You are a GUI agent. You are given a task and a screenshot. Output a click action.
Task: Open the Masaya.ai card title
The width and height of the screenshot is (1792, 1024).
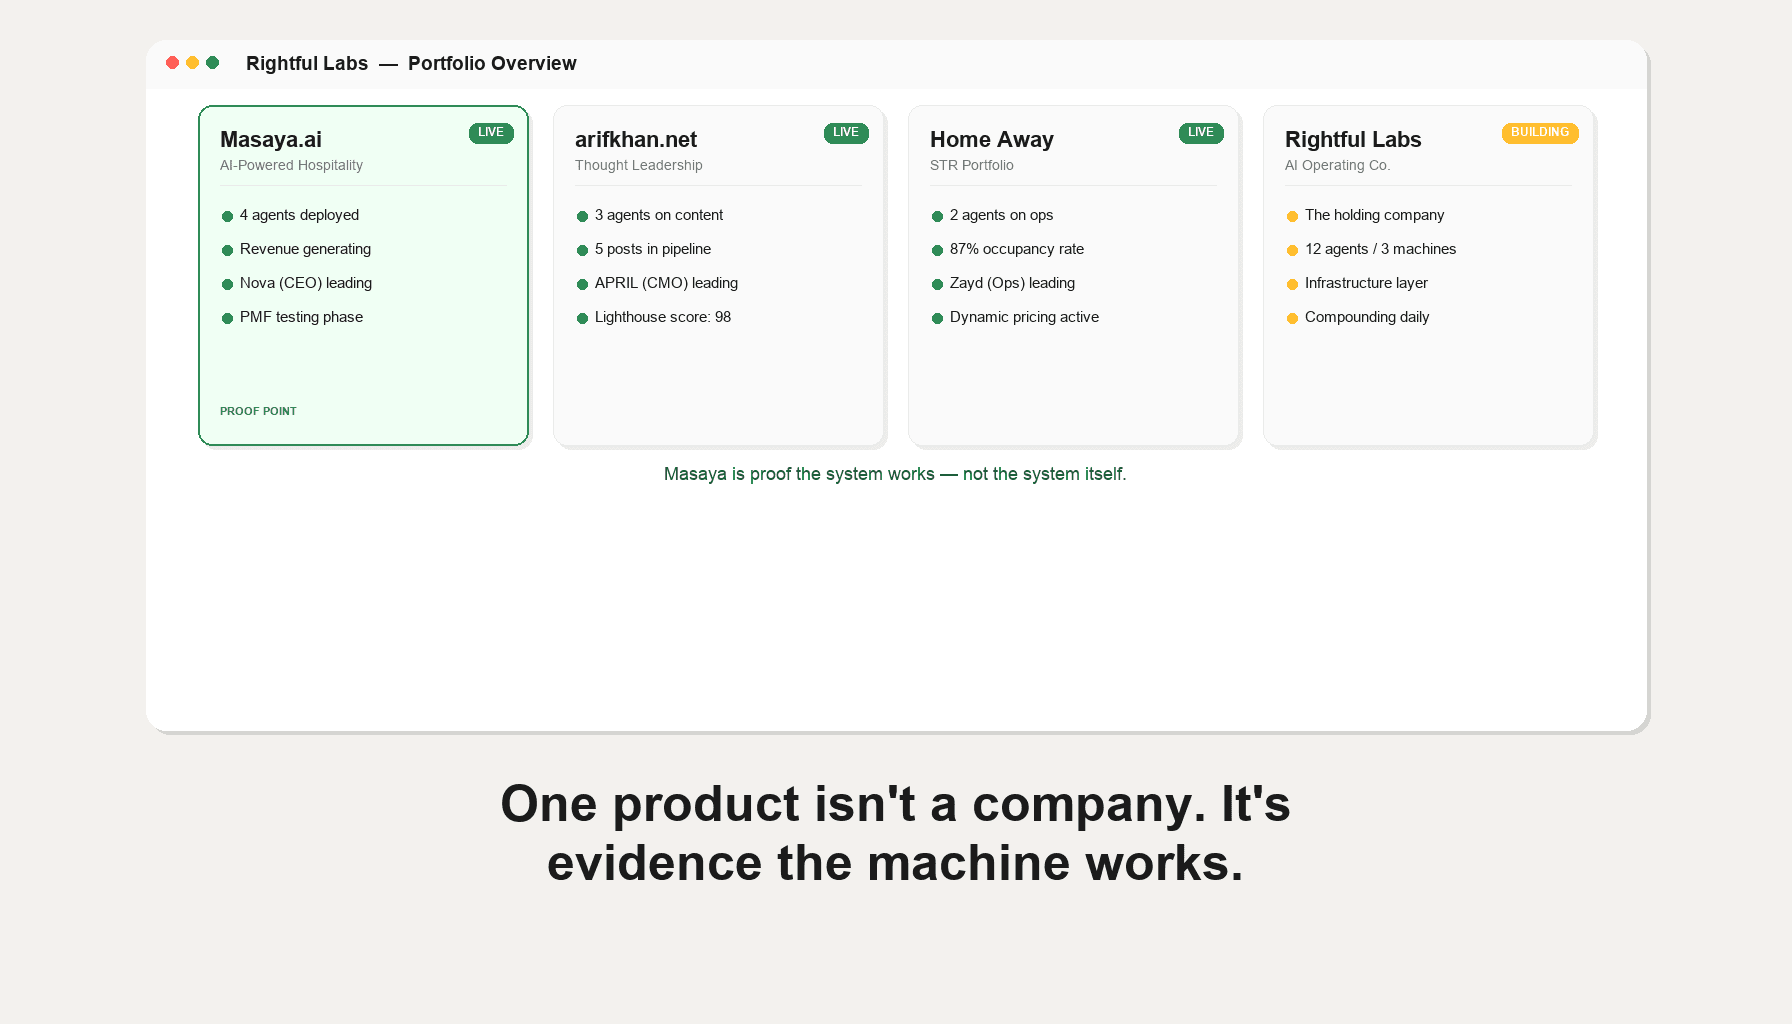(x=271, y=140)
